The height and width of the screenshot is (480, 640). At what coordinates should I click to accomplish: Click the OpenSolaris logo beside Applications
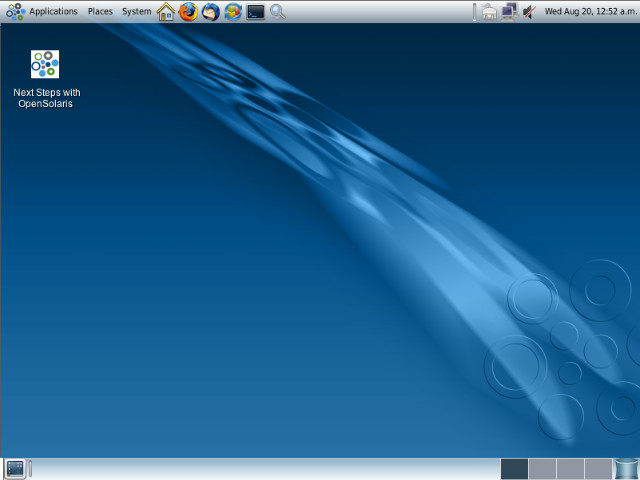pyautogui.click(x=16, y=12)
